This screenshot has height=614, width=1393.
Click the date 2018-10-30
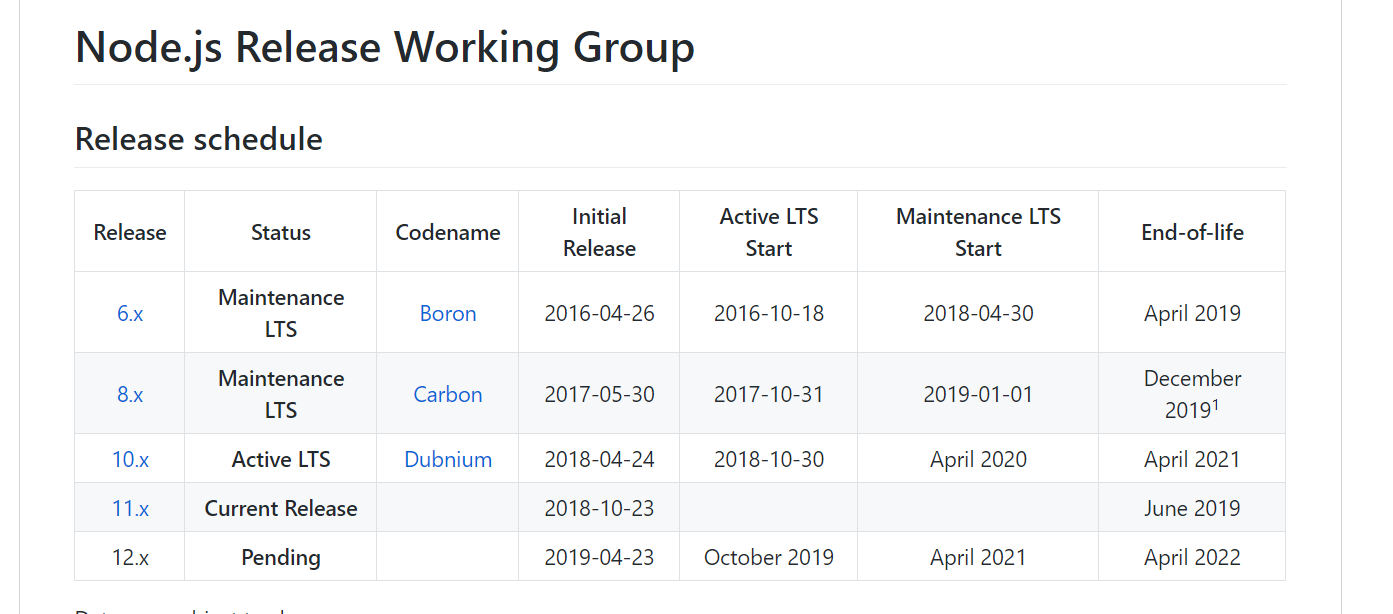(x=769, y=459)
